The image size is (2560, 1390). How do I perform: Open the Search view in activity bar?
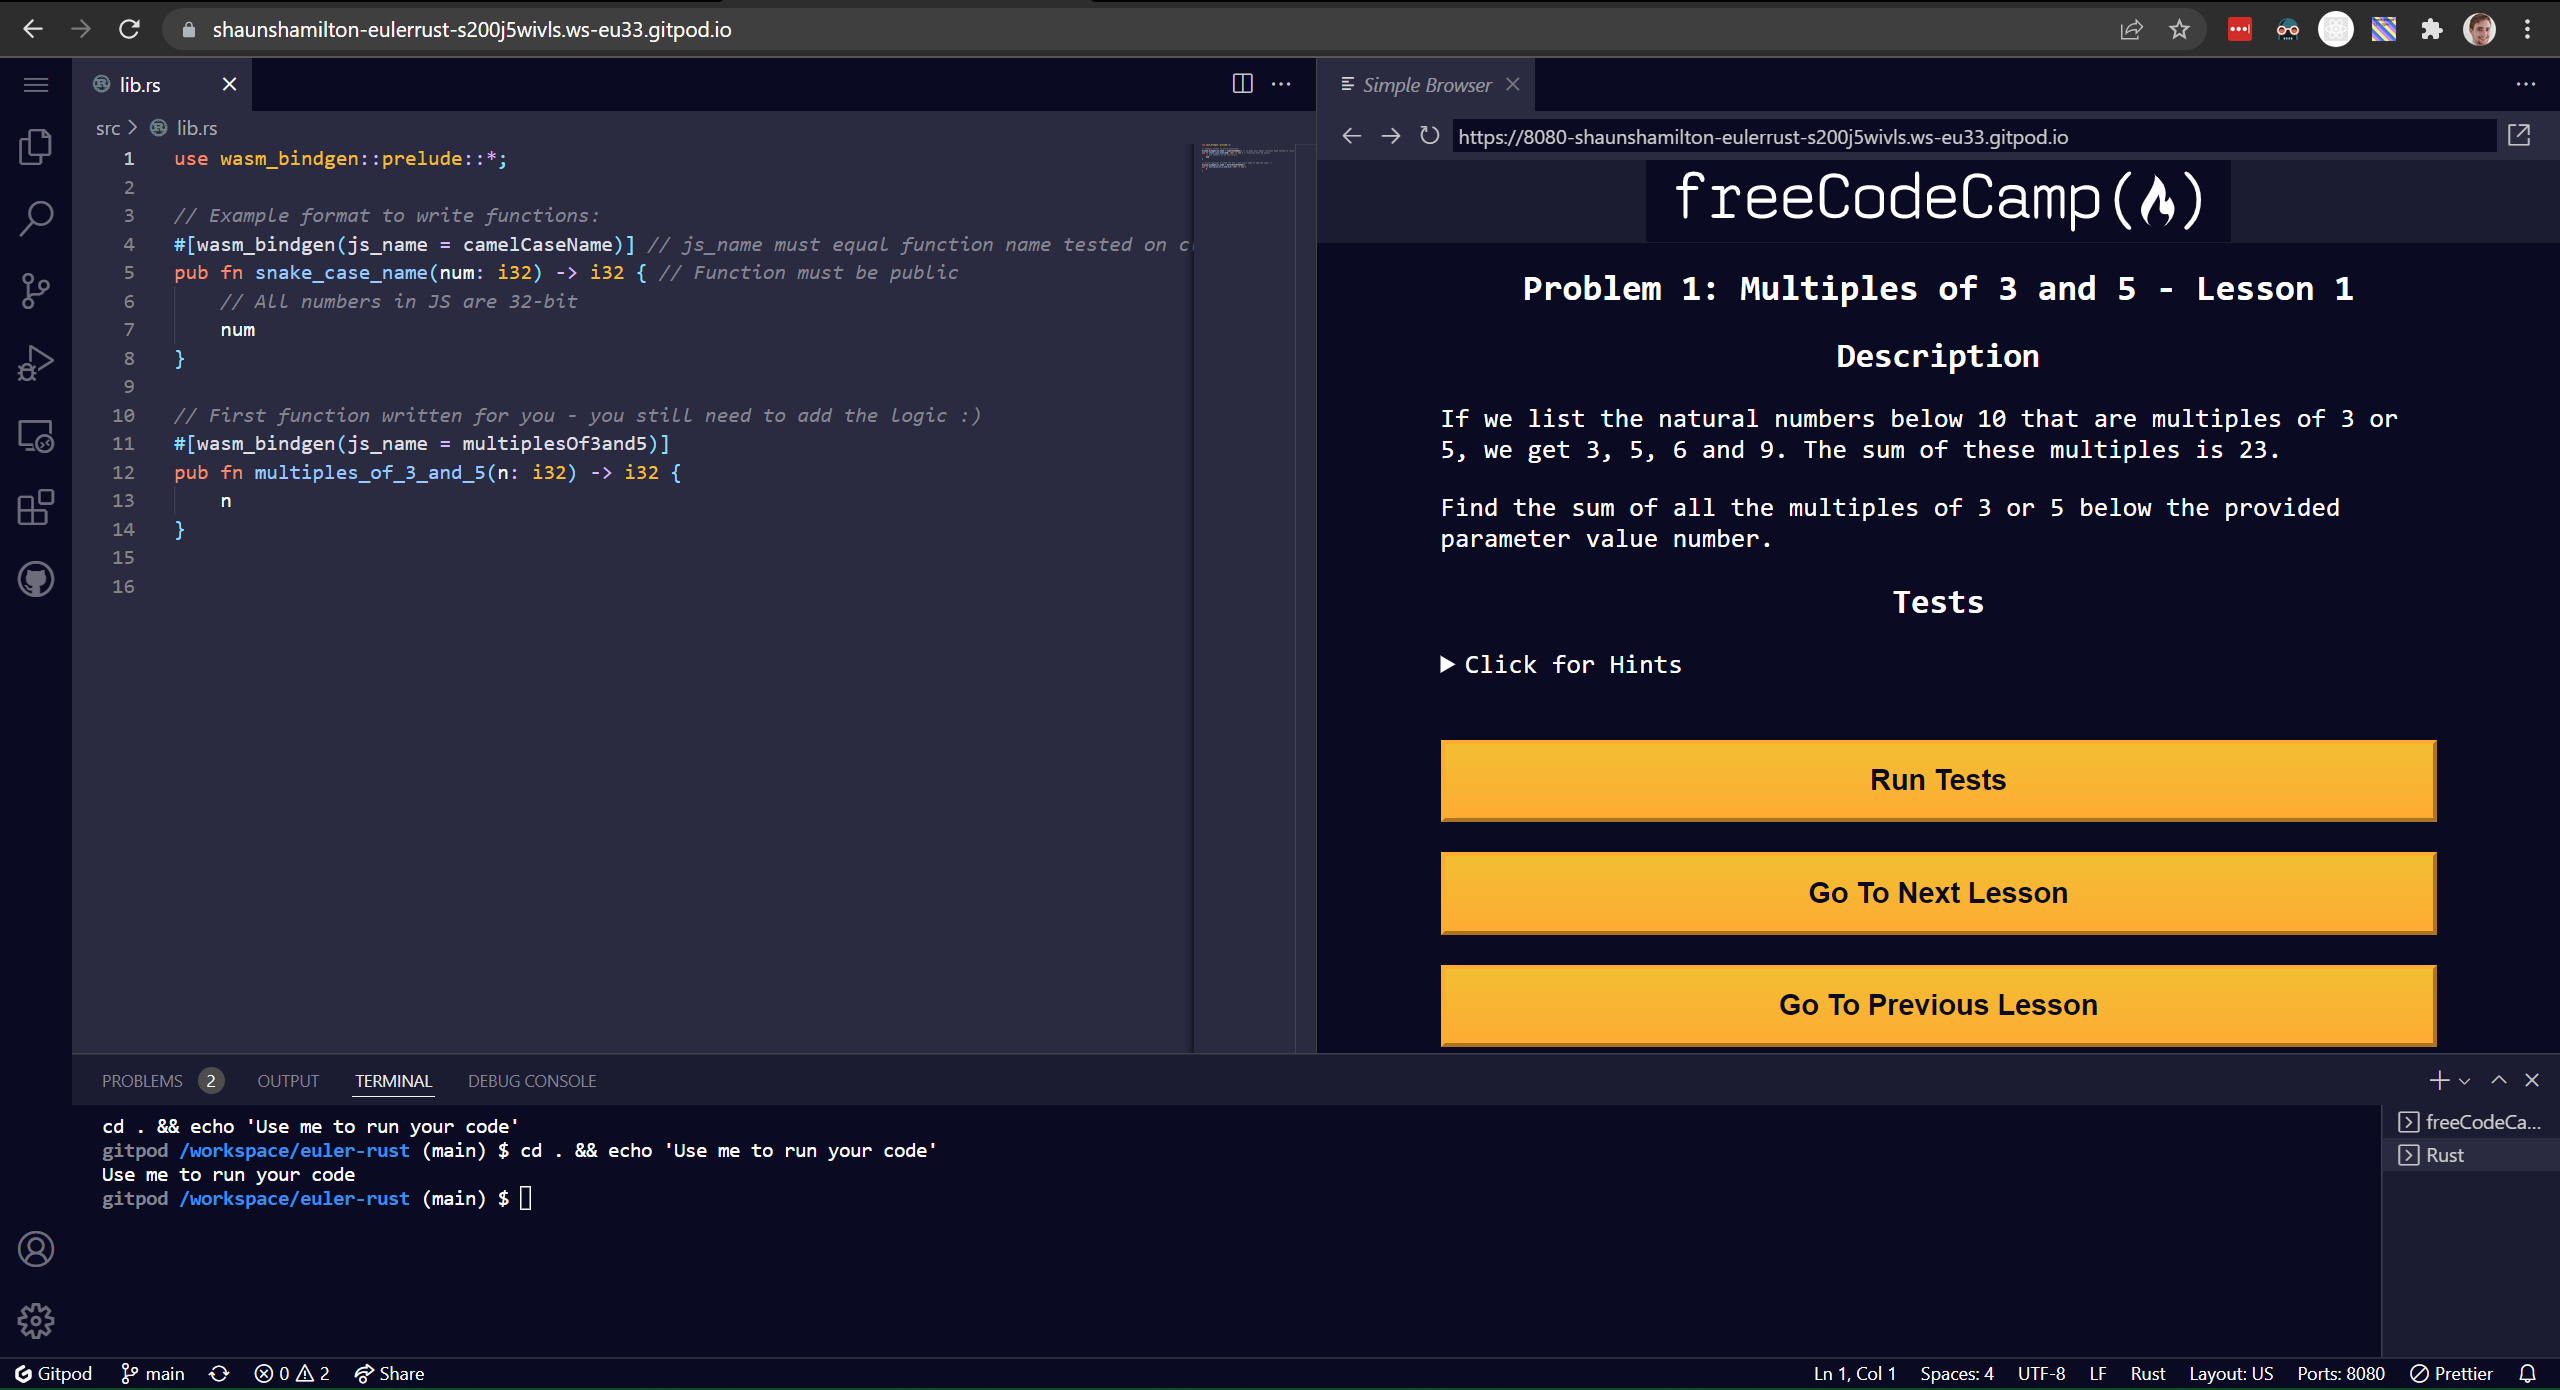(x=36, y=218)
